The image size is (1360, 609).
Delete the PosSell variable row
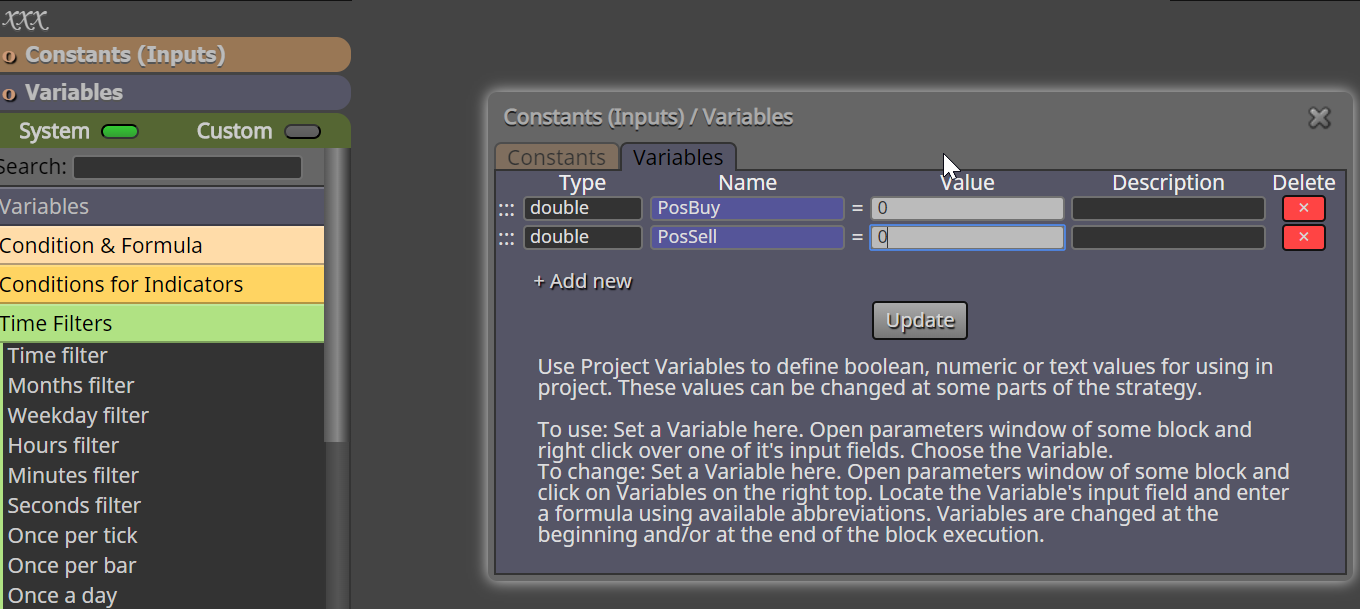click(x=1303, y=238)
